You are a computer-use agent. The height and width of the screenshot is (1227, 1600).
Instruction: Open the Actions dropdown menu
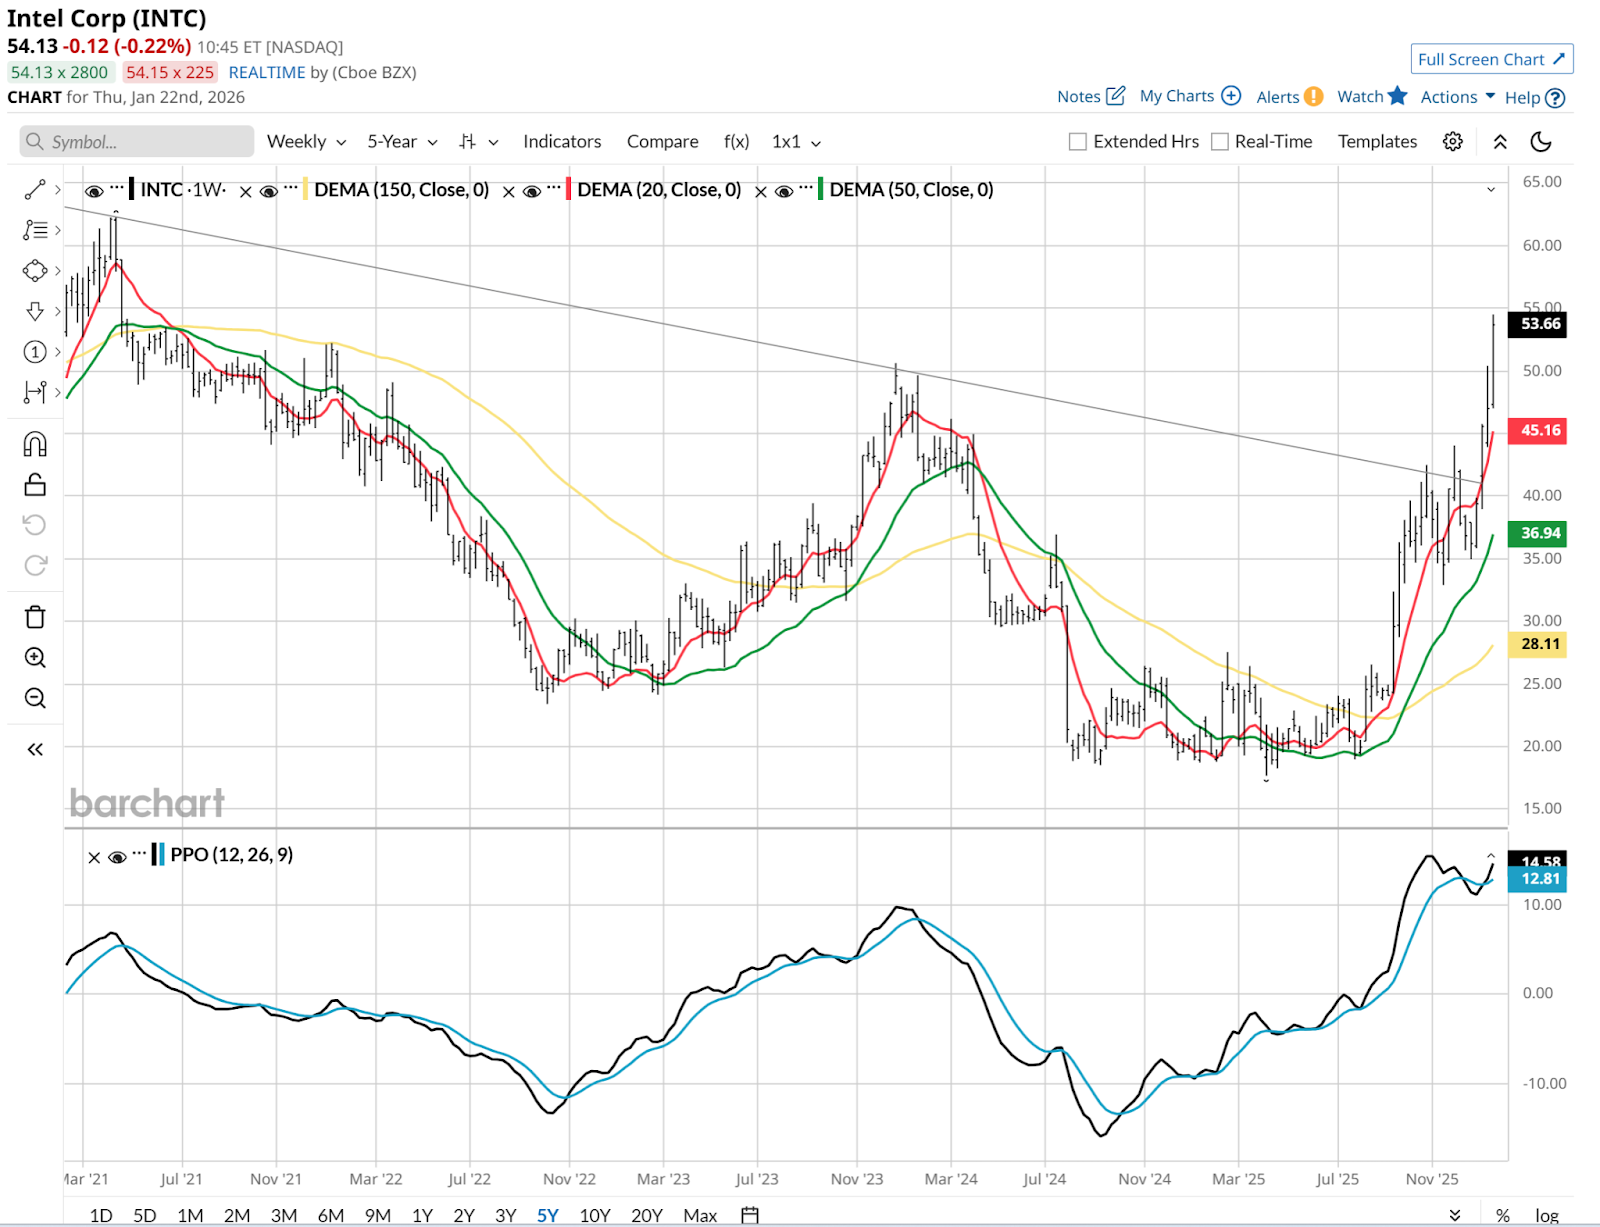(x=1457, y=97)
